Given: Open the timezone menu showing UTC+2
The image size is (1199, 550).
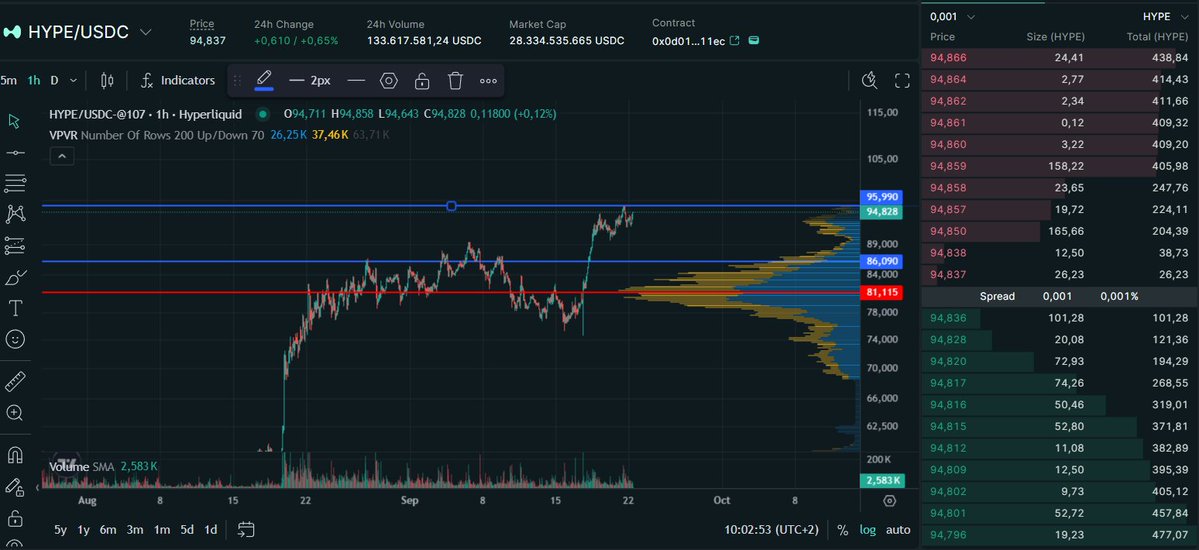Looking at the screenshot, I should [x=773, y=529].
